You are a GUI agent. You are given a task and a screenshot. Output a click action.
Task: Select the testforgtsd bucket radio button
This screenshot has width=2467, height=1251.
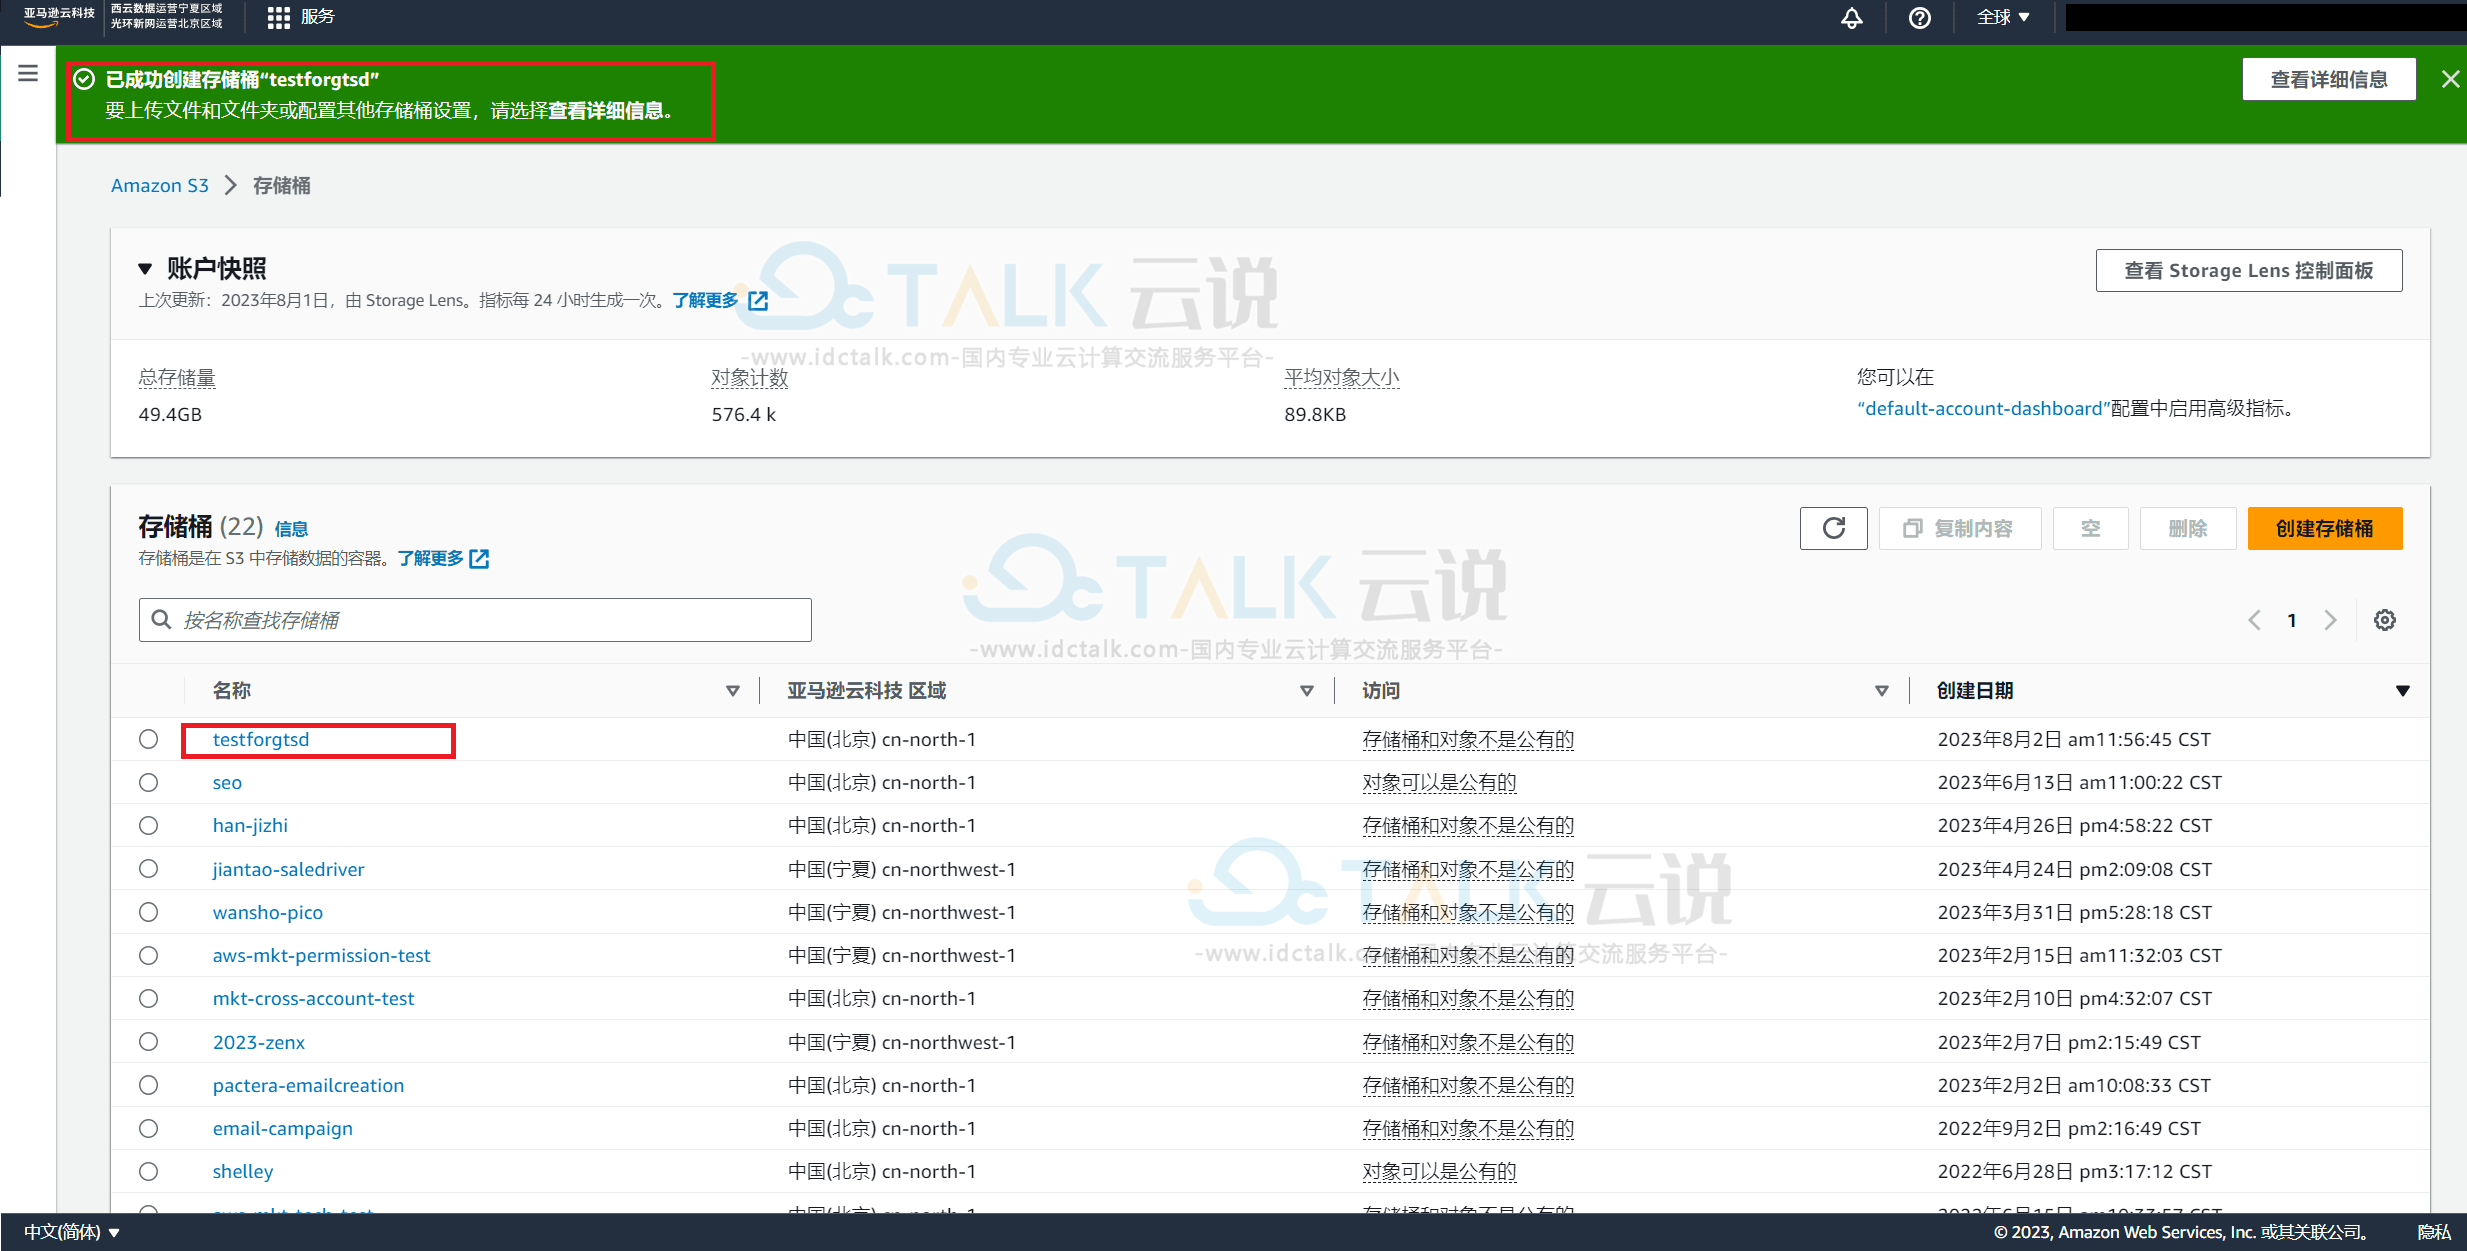(149, 739)
